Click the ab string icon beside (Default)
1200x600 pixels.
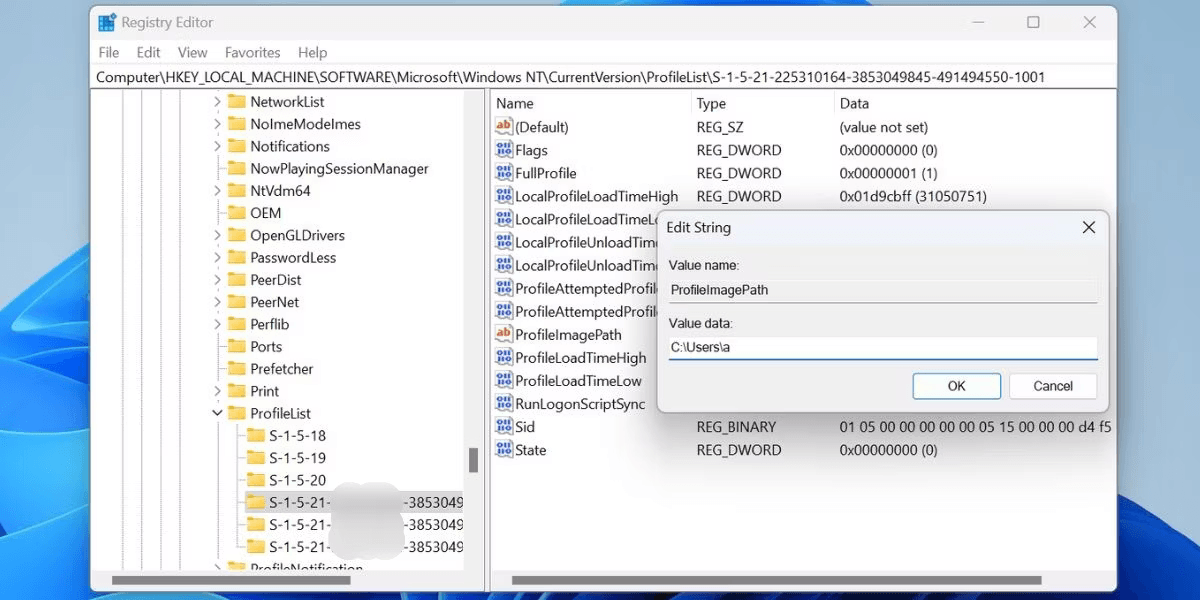click(505, 126)
